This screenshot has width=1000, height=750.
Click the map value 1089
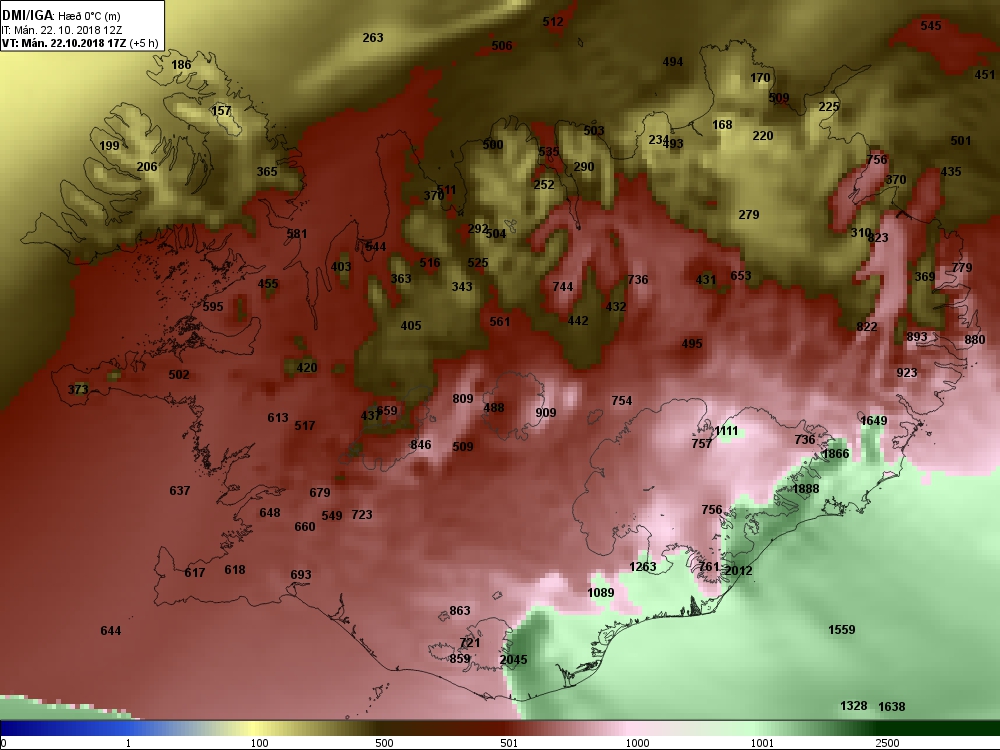[600, 592]
